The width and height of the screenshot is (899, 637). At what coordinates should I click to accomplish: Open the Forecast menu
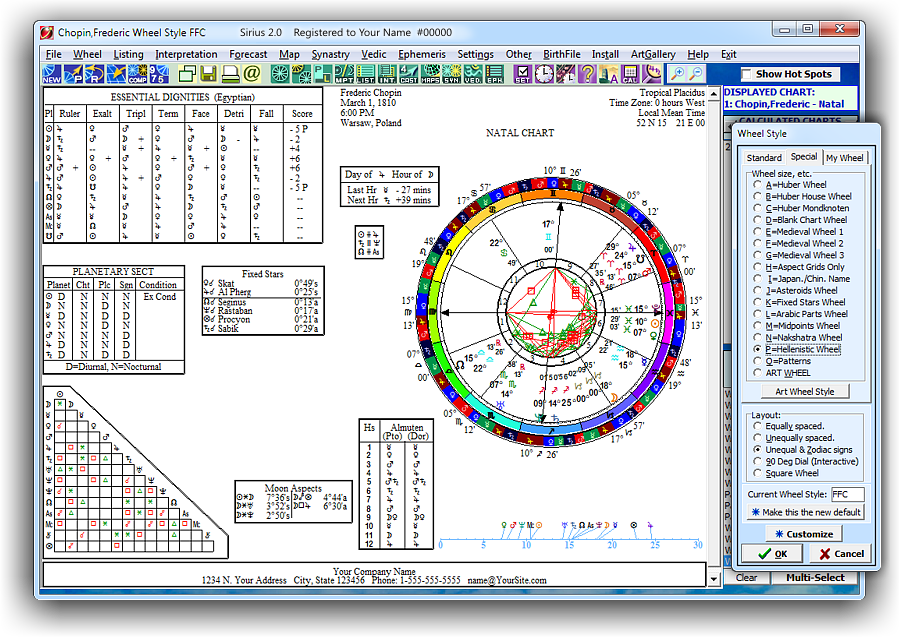coord(248,54)
